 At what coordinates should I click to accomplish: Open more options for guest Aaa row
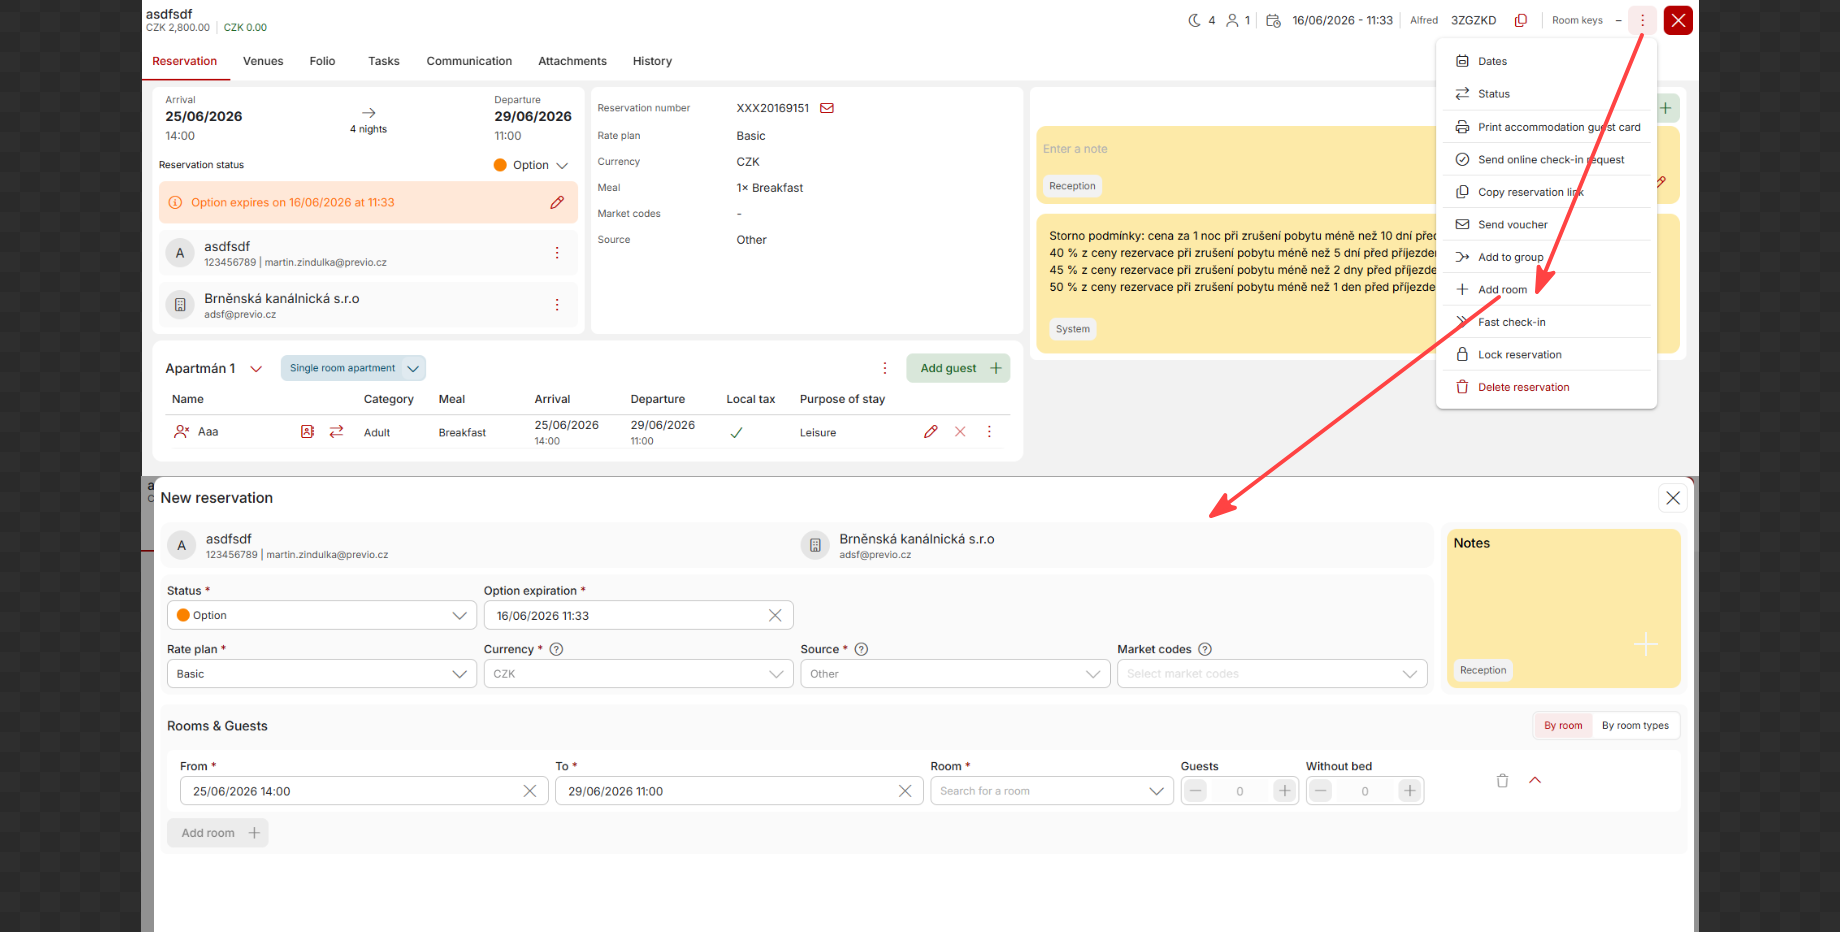(989, 432)
